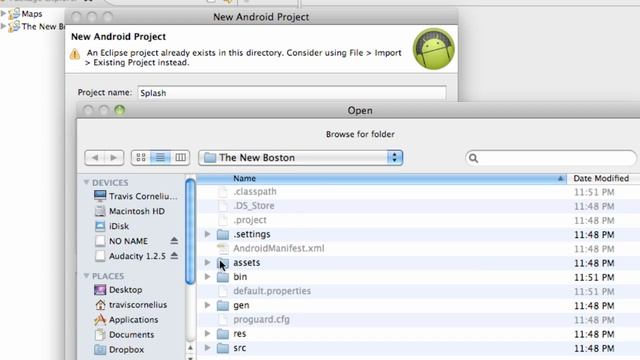Eject the NO NAME volume
The width and height of the screenshot is (640, 360).
(174, 240)
